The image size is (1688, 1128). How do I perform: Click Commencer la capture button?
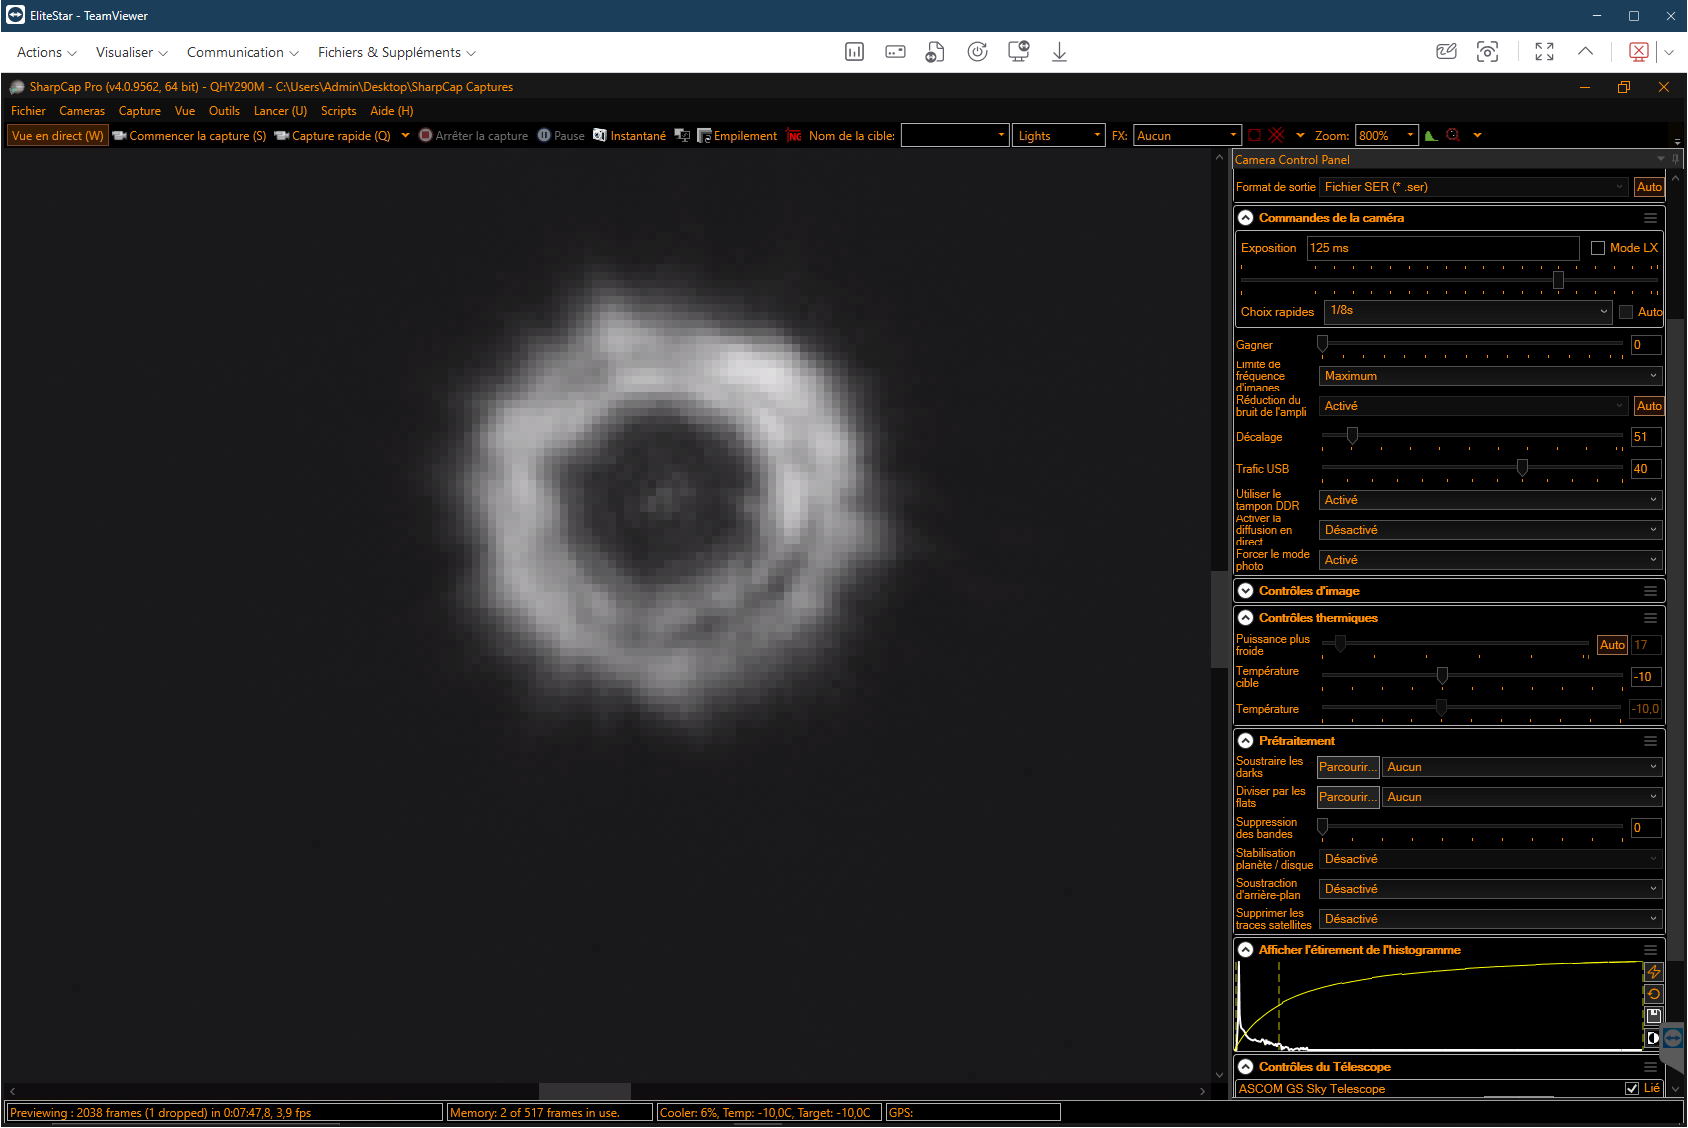(x=189, y=136)
